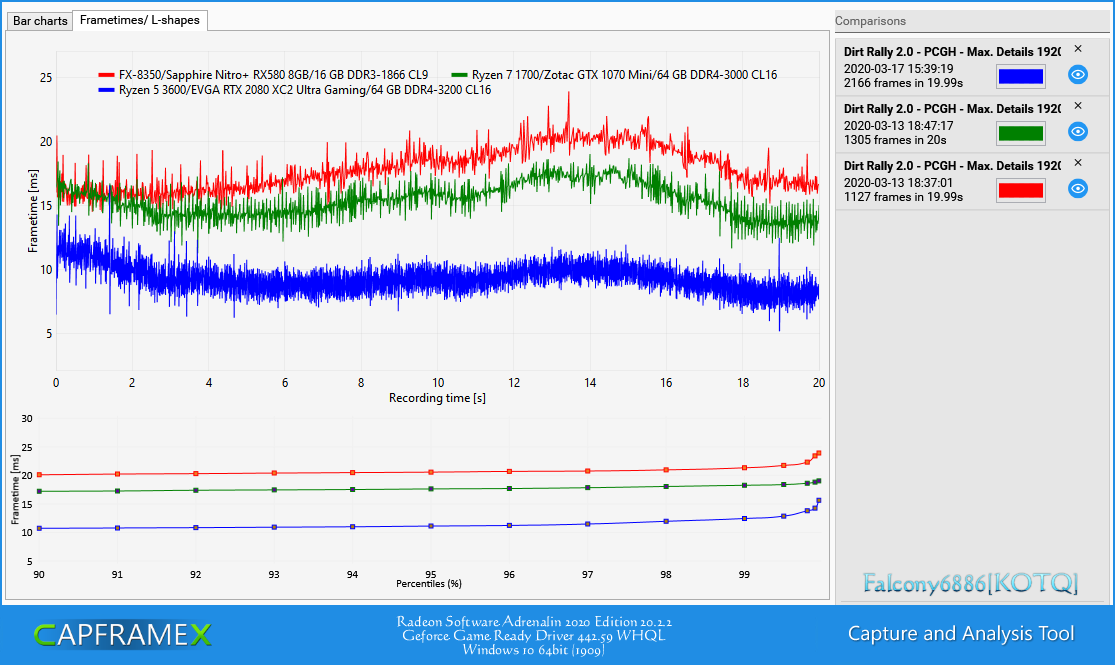
Task: Switch to the Bar charts tab
Action: [40, 21]
